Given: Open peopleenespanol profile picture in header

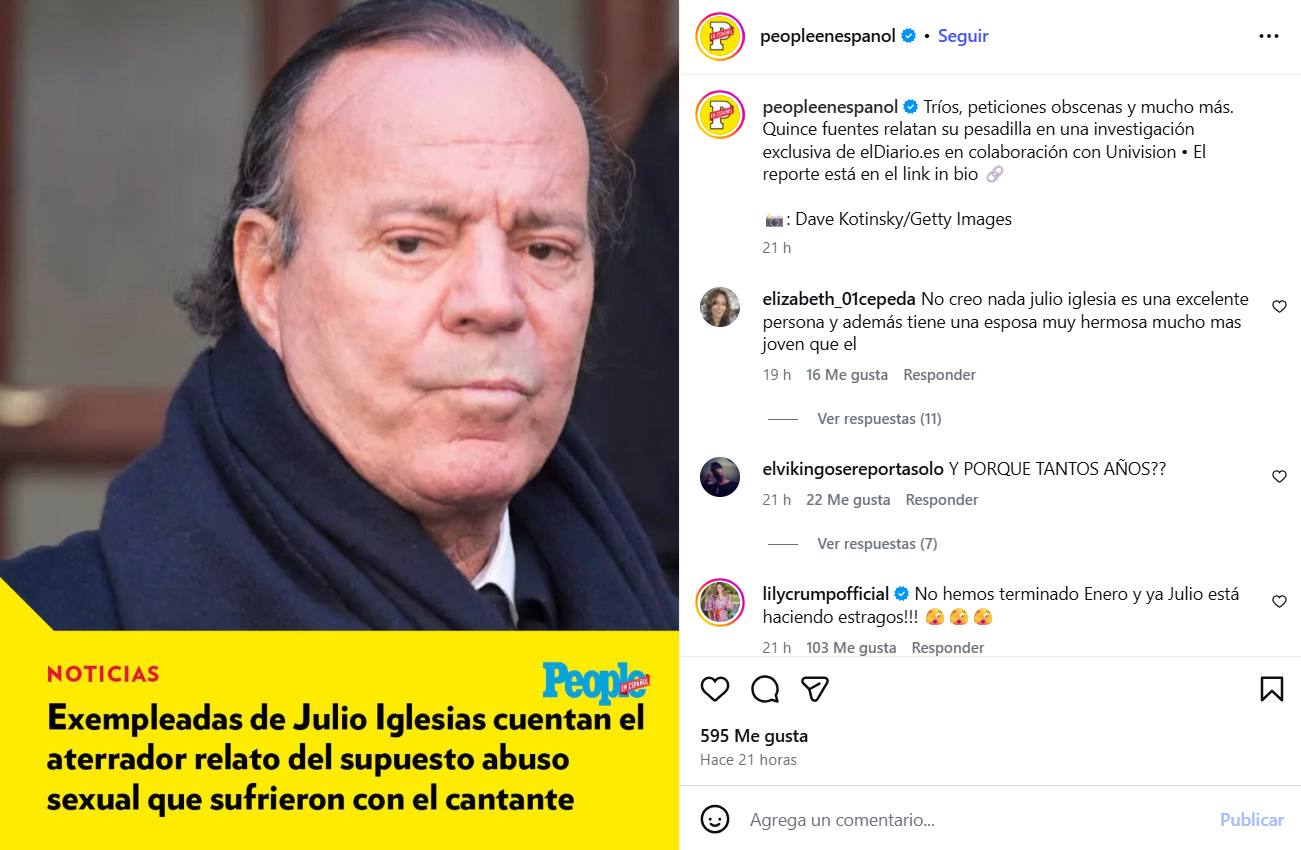Looking at the screenshot, I should click(x=720, y=36).
